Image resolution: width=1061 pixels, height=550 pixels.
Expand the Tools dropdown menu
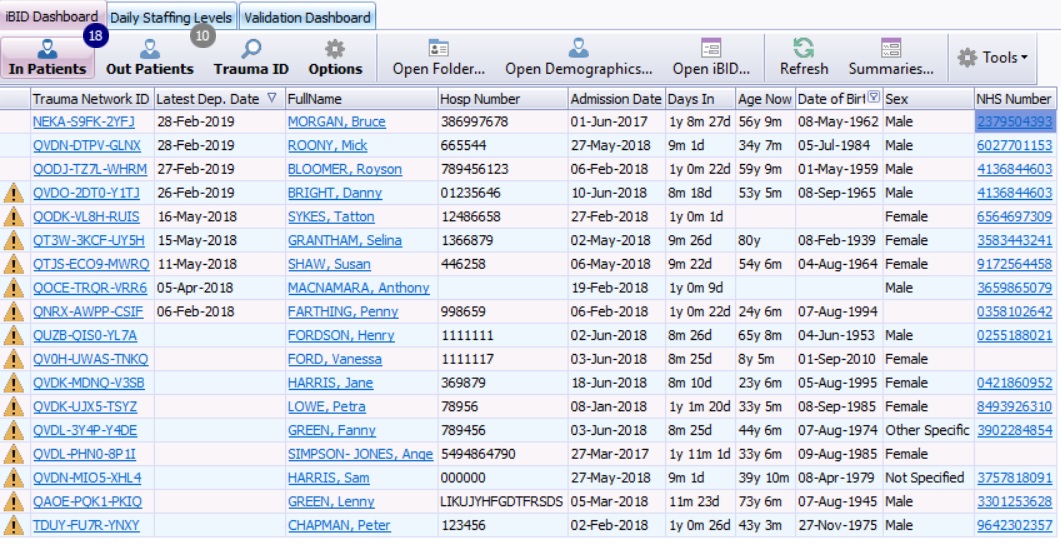click(993, 58)
